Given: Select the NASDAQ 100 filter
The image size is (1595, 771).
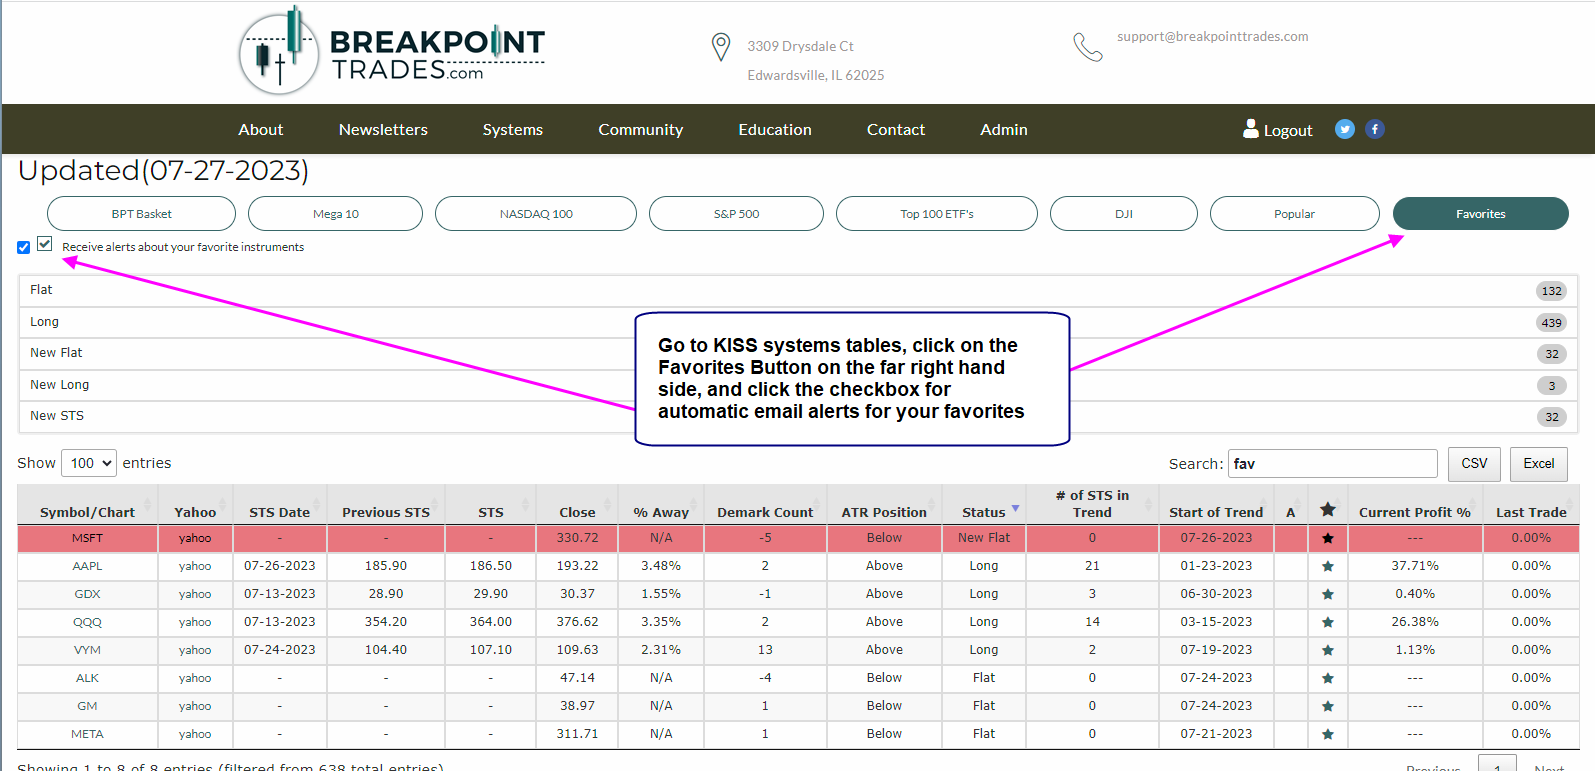Looking at the screenshot, I should point(536,214).
